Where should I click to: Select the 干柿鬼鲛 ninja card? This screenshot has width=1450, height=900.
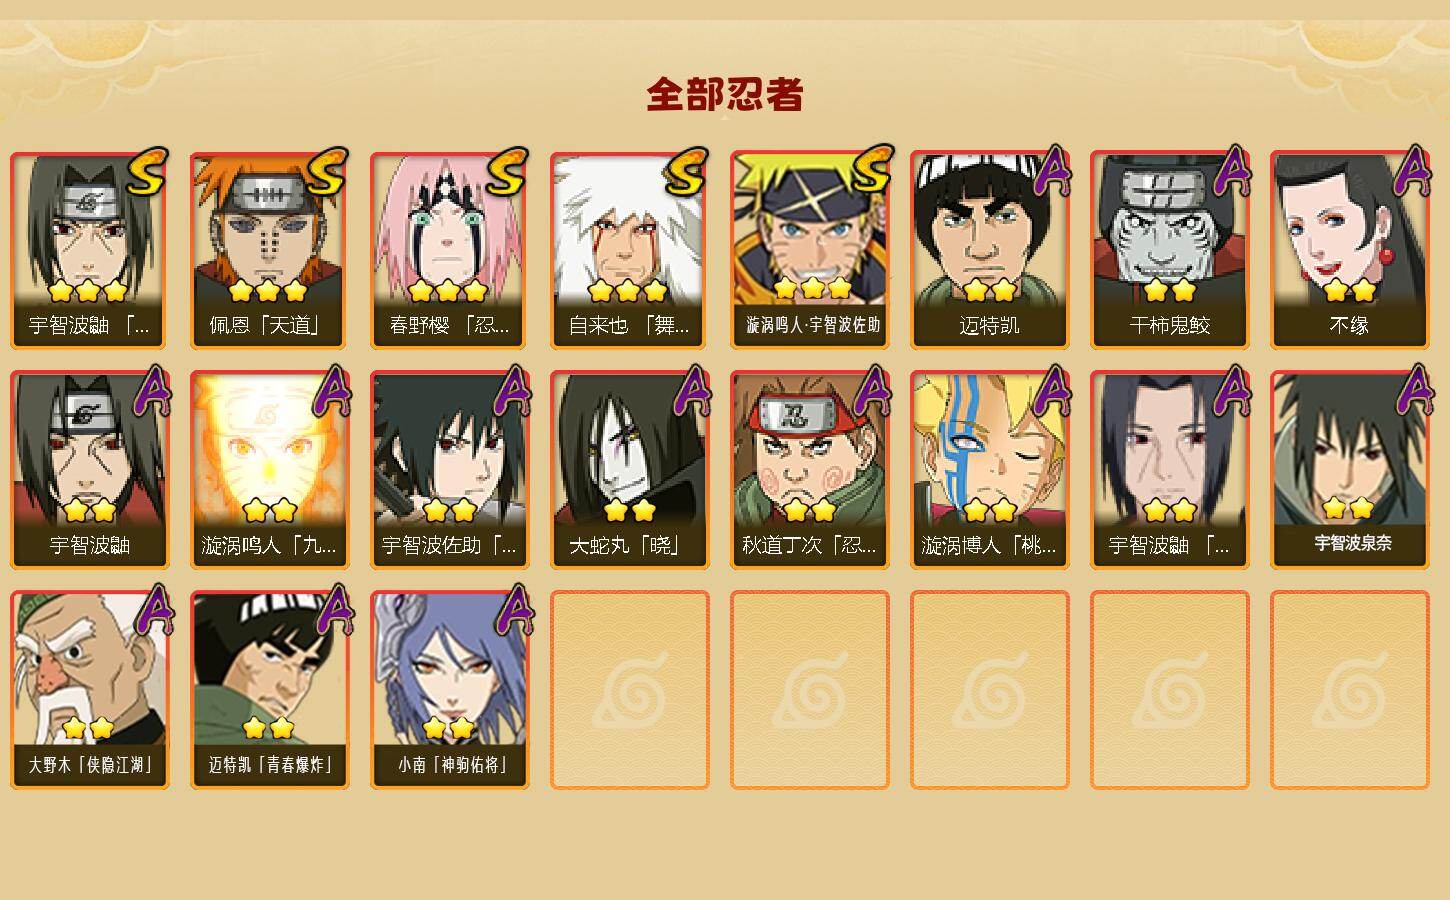1169,250
